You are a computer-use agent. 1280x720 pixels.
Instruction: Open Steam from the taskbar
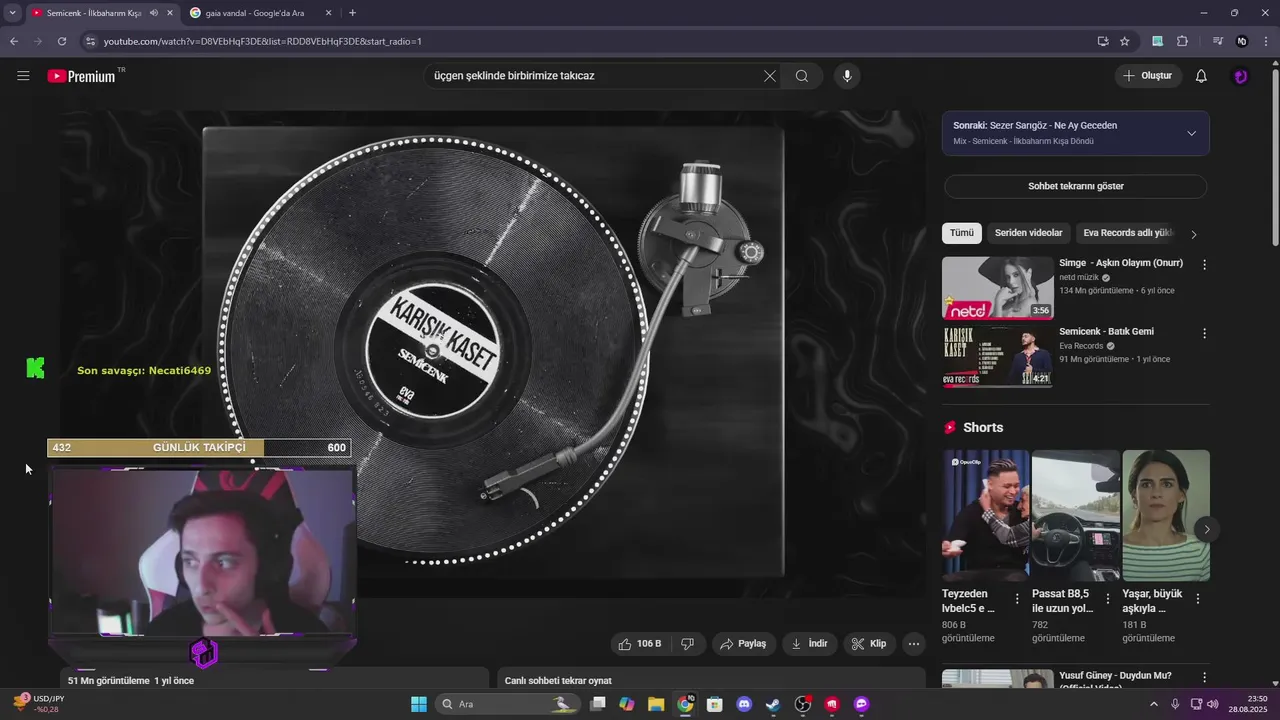773,704
